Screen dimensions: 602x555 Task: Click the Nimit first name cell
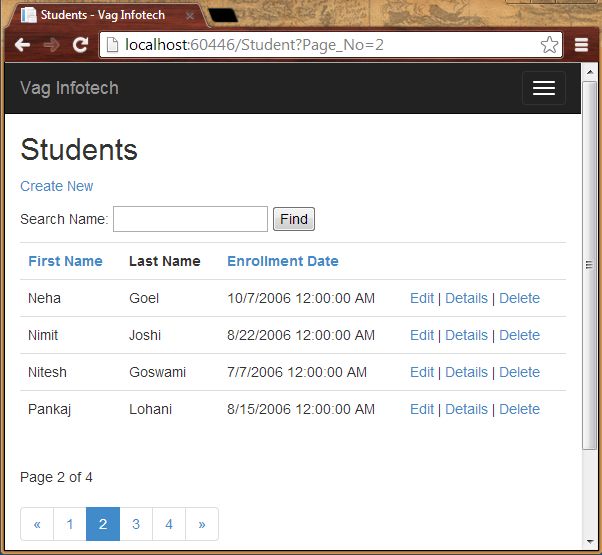pos(43,335)
